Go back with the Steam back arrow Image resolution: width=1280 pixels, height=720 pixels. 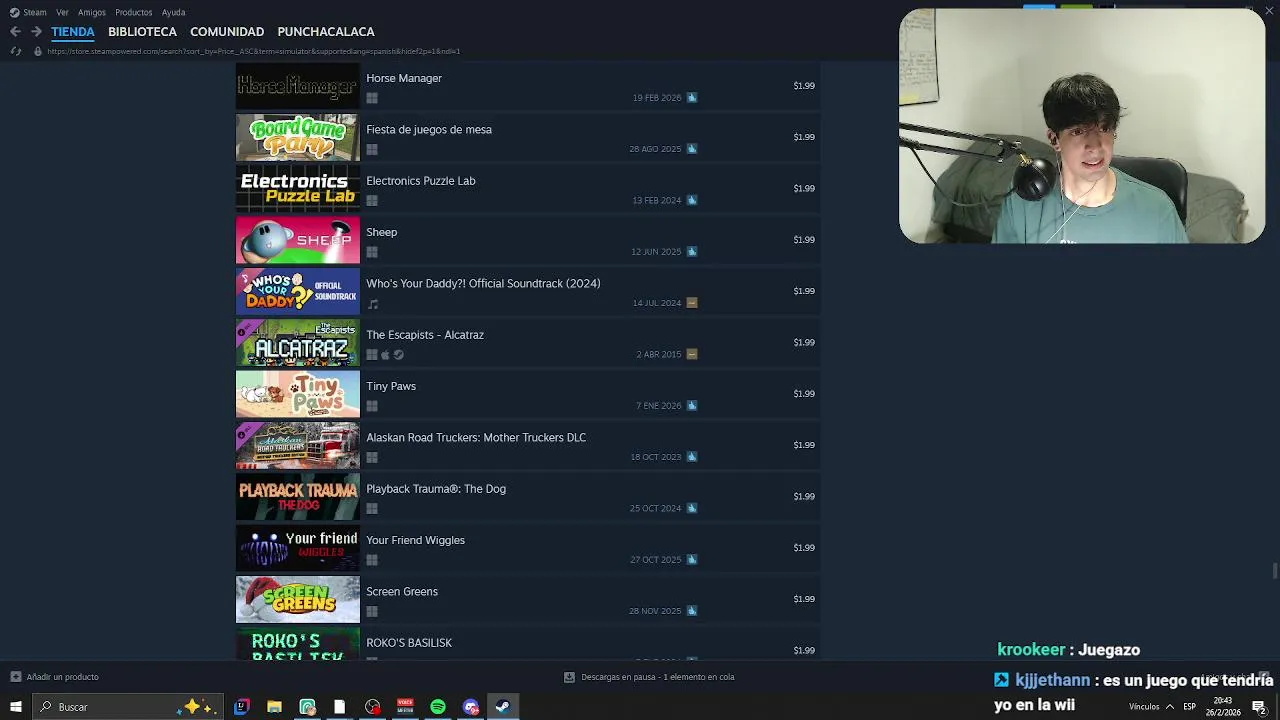pyautogui.click(x=15, y=32)
